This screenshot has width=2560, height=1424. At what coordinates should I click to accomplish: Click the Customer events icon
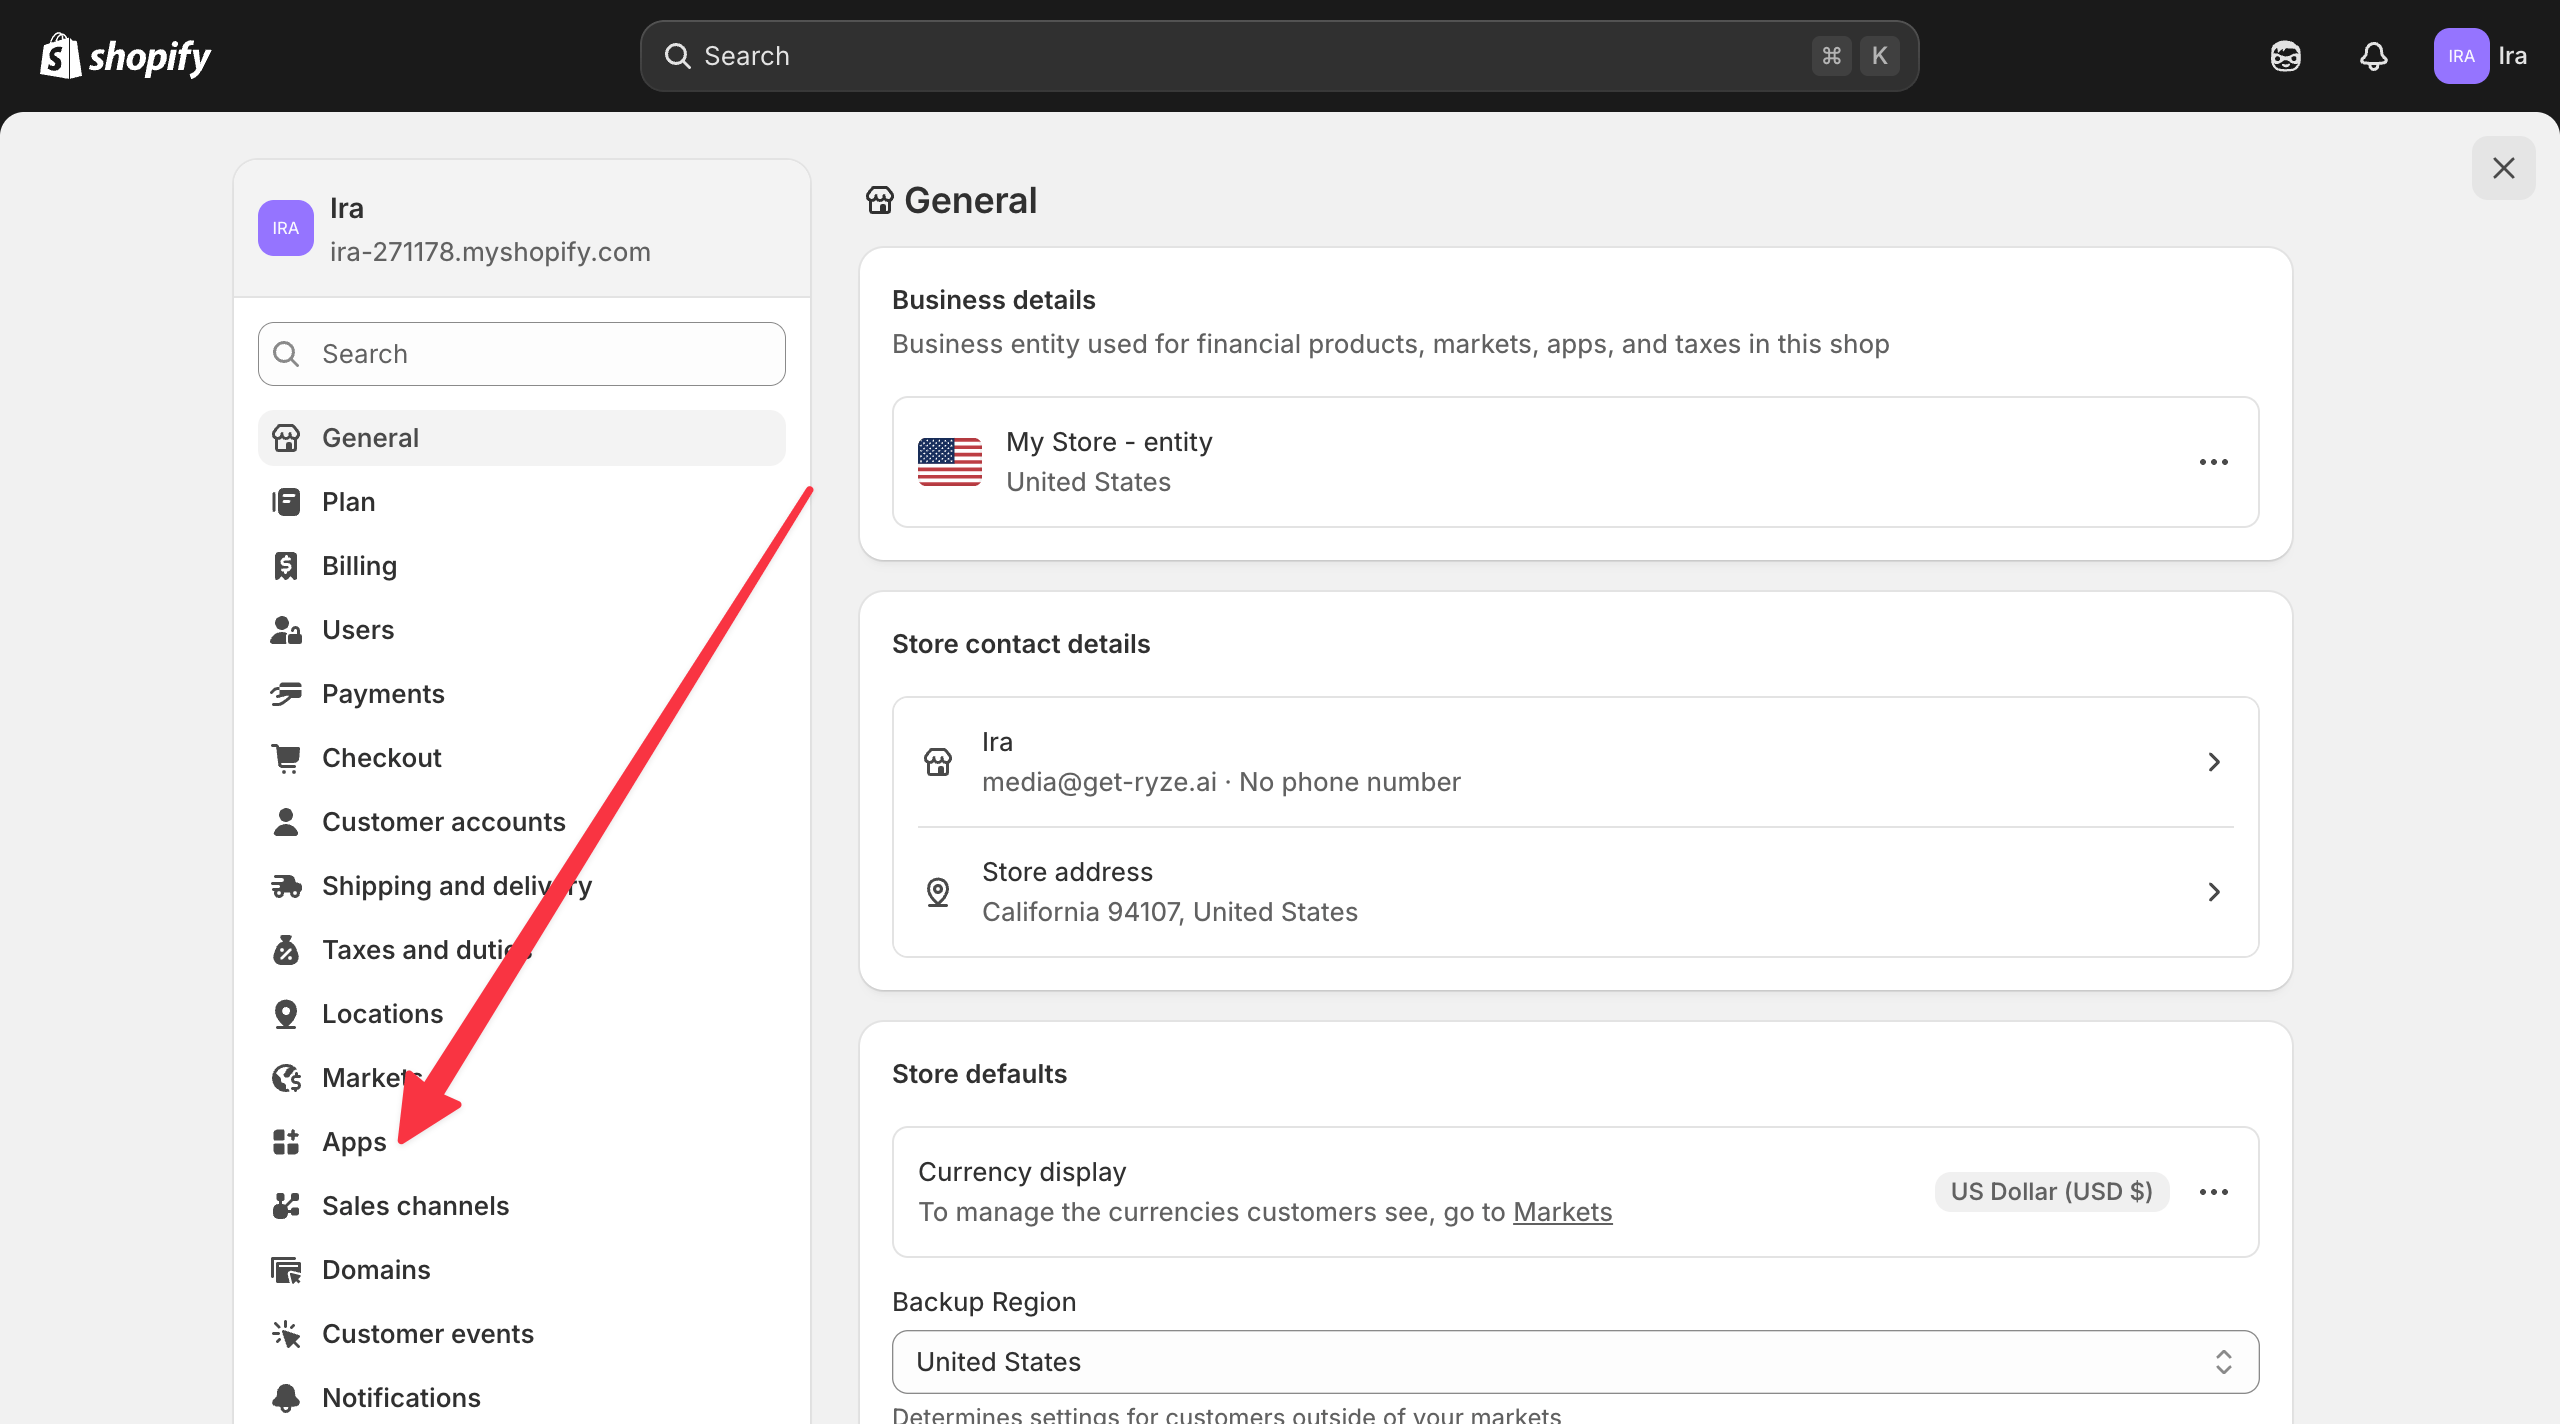pyautogui.click(x=286, y=1334)
